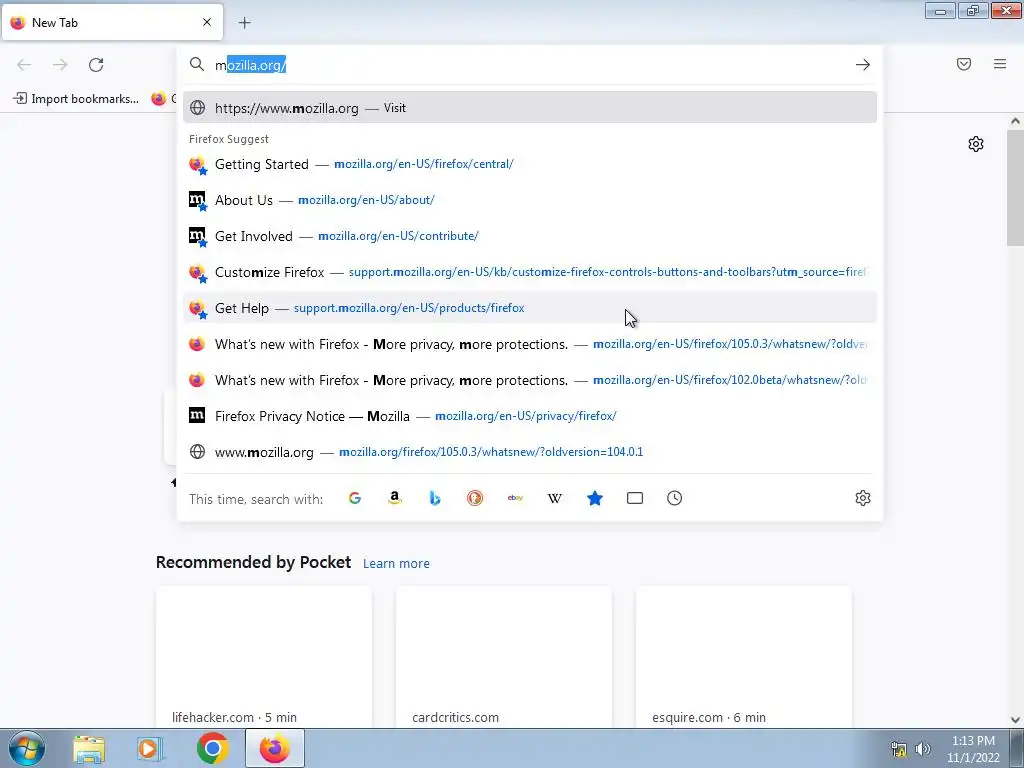Open the About Us suggestion
This screenshot has width=1024, height=768.
[x=530, y=200]
